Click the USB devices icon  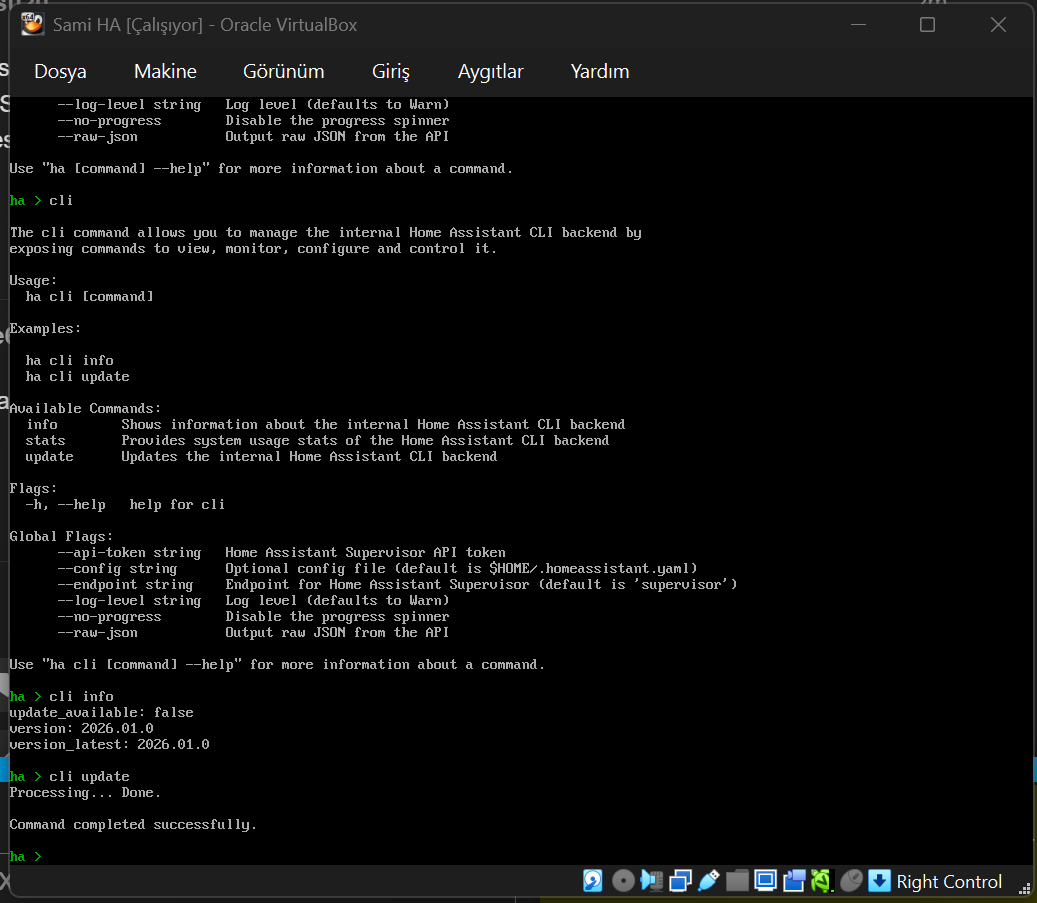(708, 881)
